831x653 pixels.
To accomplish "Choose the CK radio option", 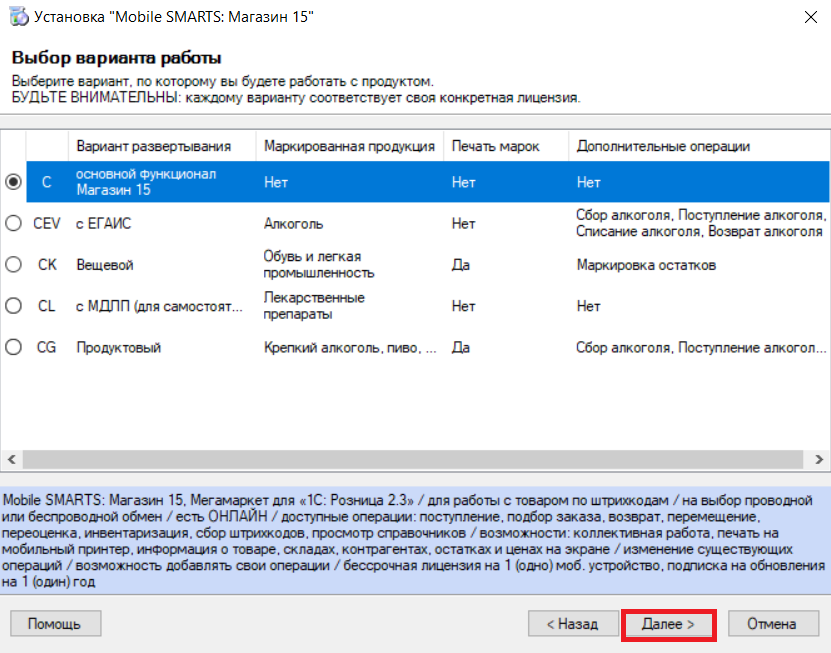I will (x=13, y=264).
